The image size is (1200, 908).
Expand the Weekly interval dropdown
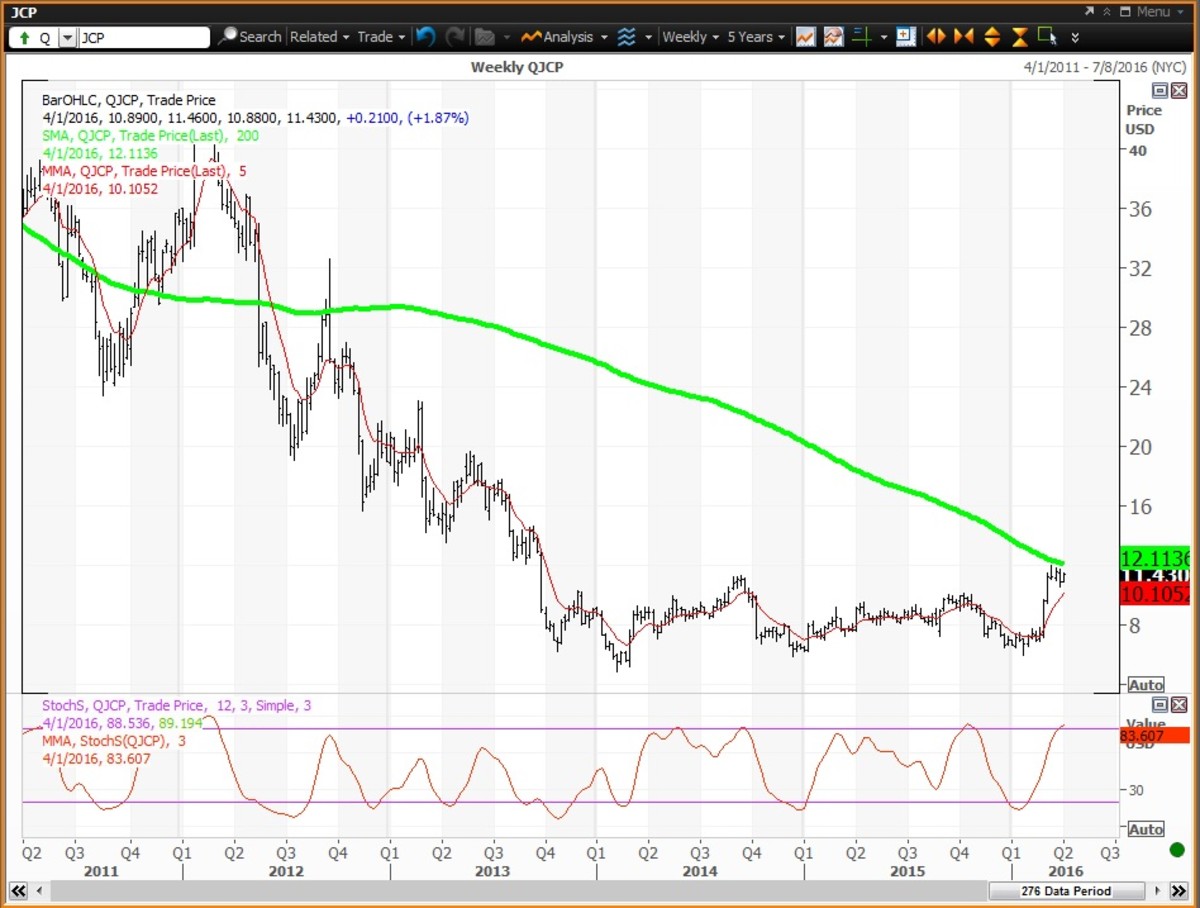(x=690, y=37)
